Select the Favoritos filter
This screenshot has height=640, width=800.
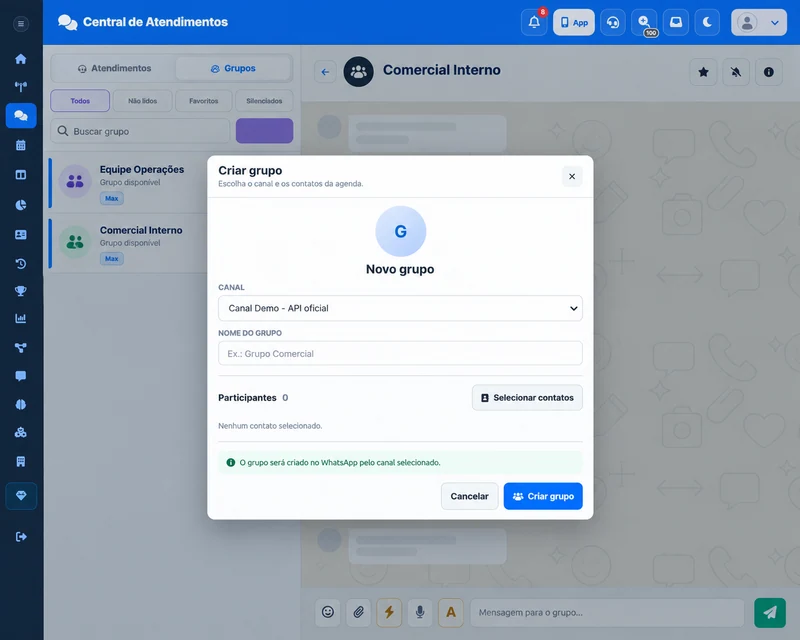point(204,101)
